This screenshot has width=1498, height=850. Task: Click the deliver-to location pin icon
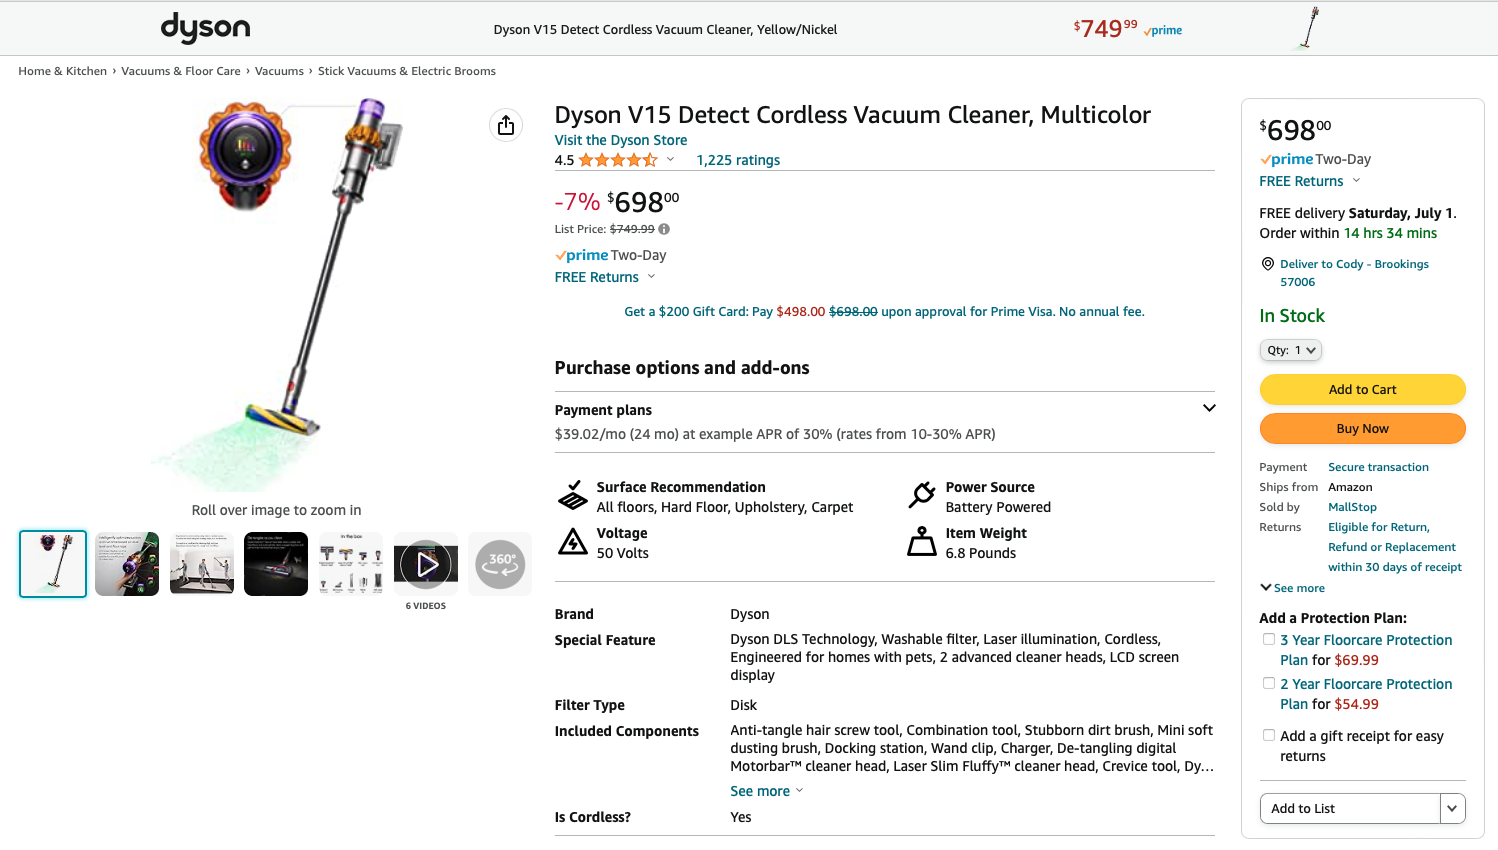click(1267, 264)
